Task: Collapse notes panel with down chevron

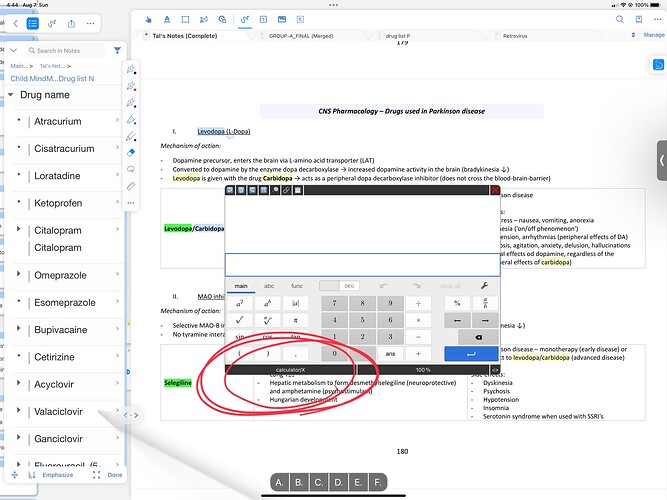Action: (13, 50)
